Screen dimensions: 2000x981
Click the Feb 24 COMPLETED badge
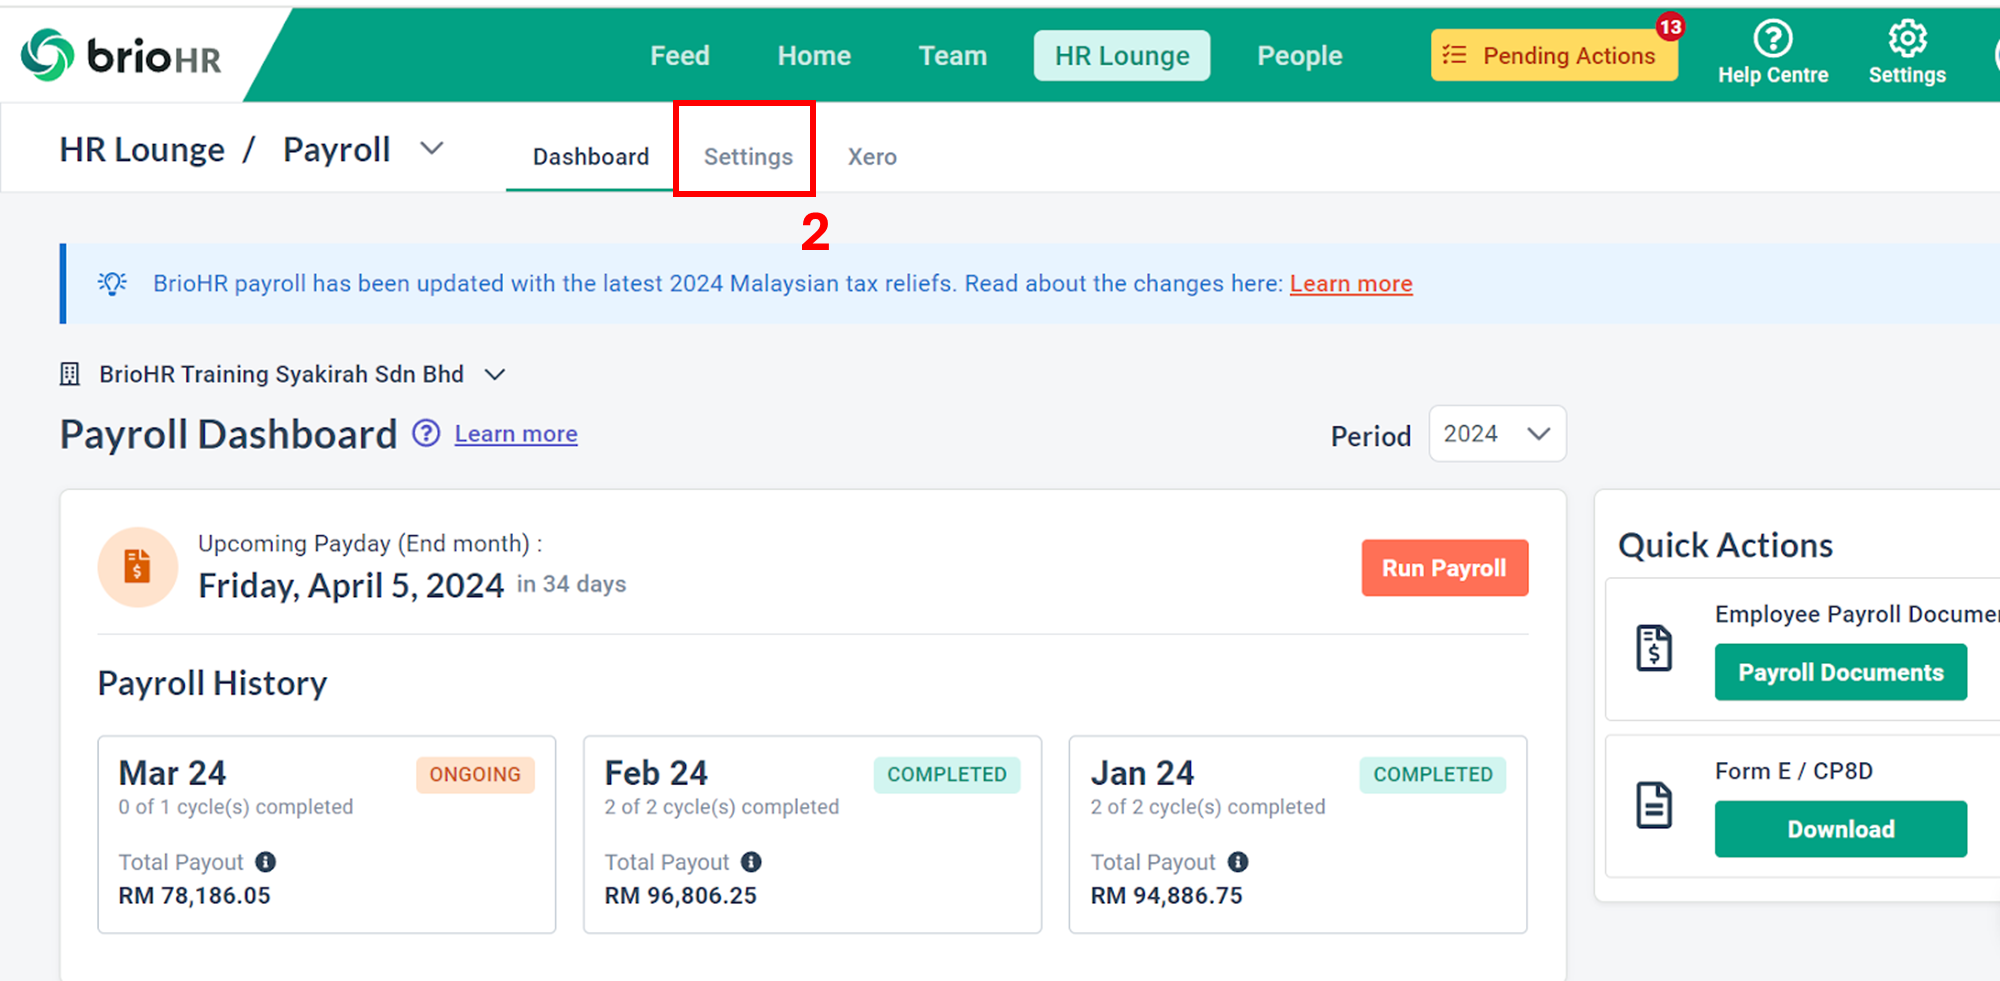(x=947, y=775)
